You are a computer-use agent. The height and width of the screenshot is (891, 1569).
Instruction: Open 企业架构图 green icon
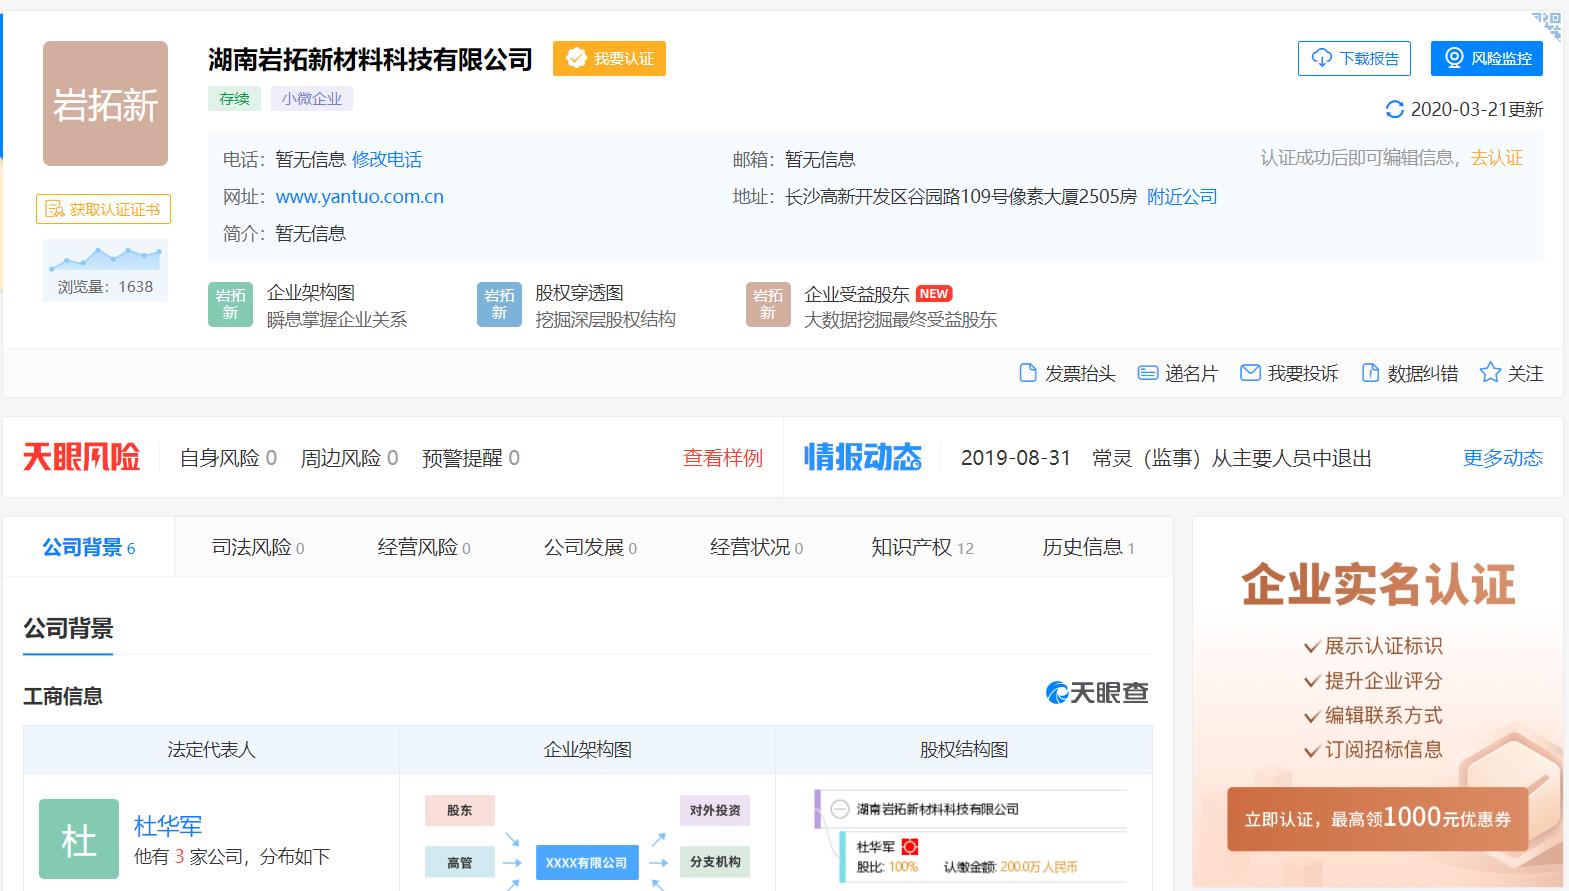pos(230,305)
